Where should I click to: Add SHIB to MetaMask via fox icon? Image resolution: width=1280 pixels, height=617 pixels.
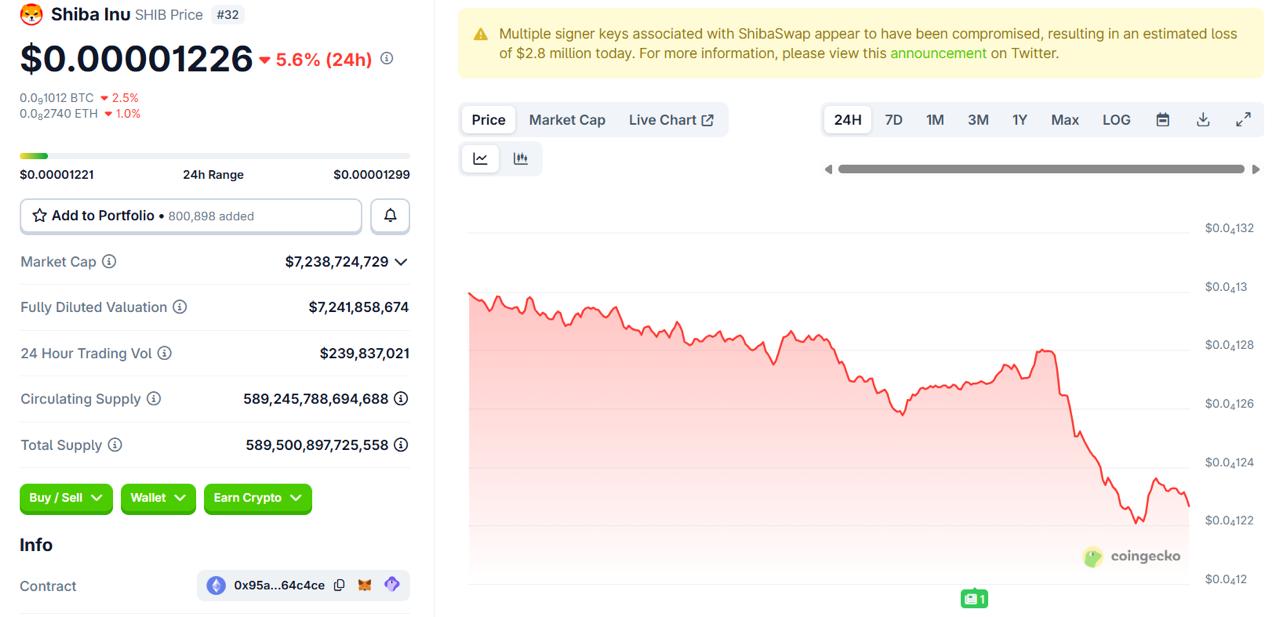coord(365,585)
